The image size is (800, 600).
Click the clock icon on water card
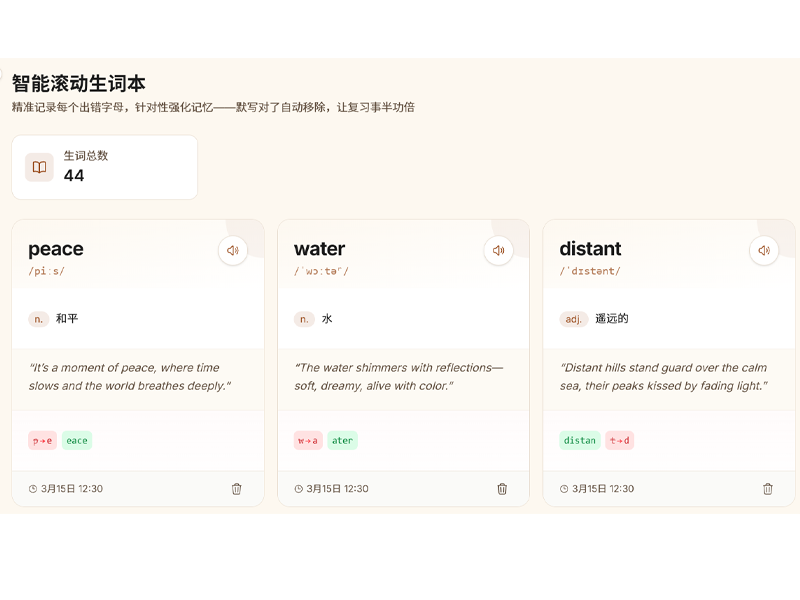coord(298,489)
